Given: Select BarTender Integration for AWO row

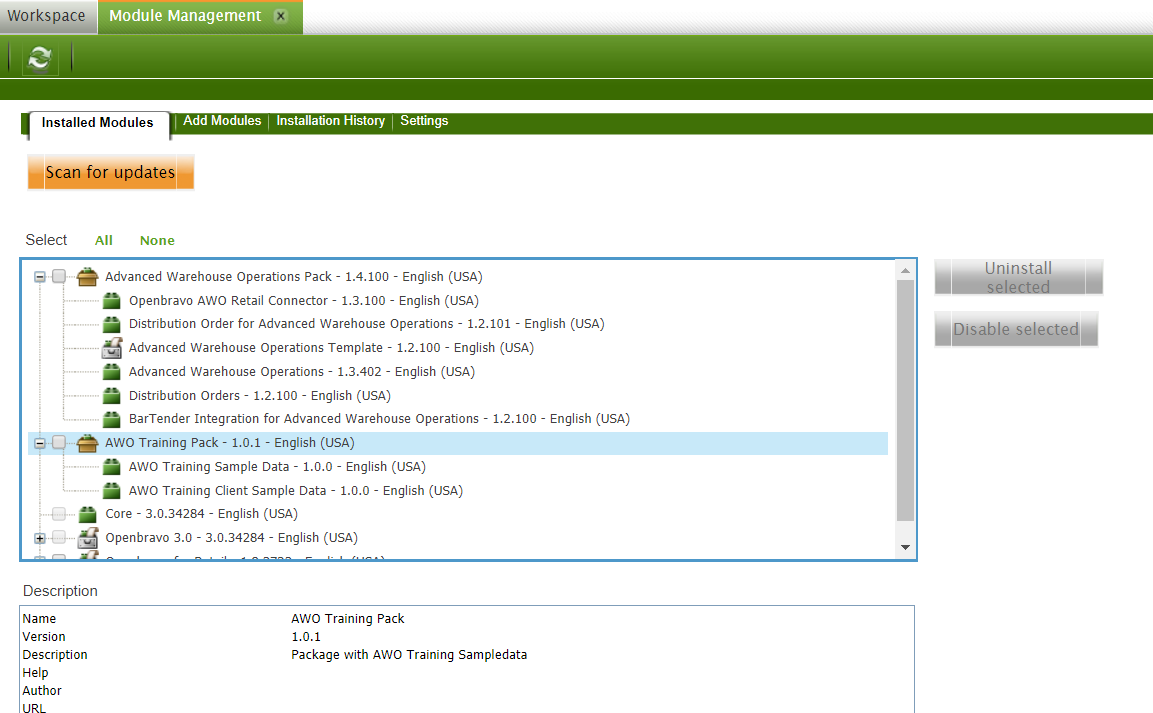Looking at the screenshot, I should coord(379,419).
